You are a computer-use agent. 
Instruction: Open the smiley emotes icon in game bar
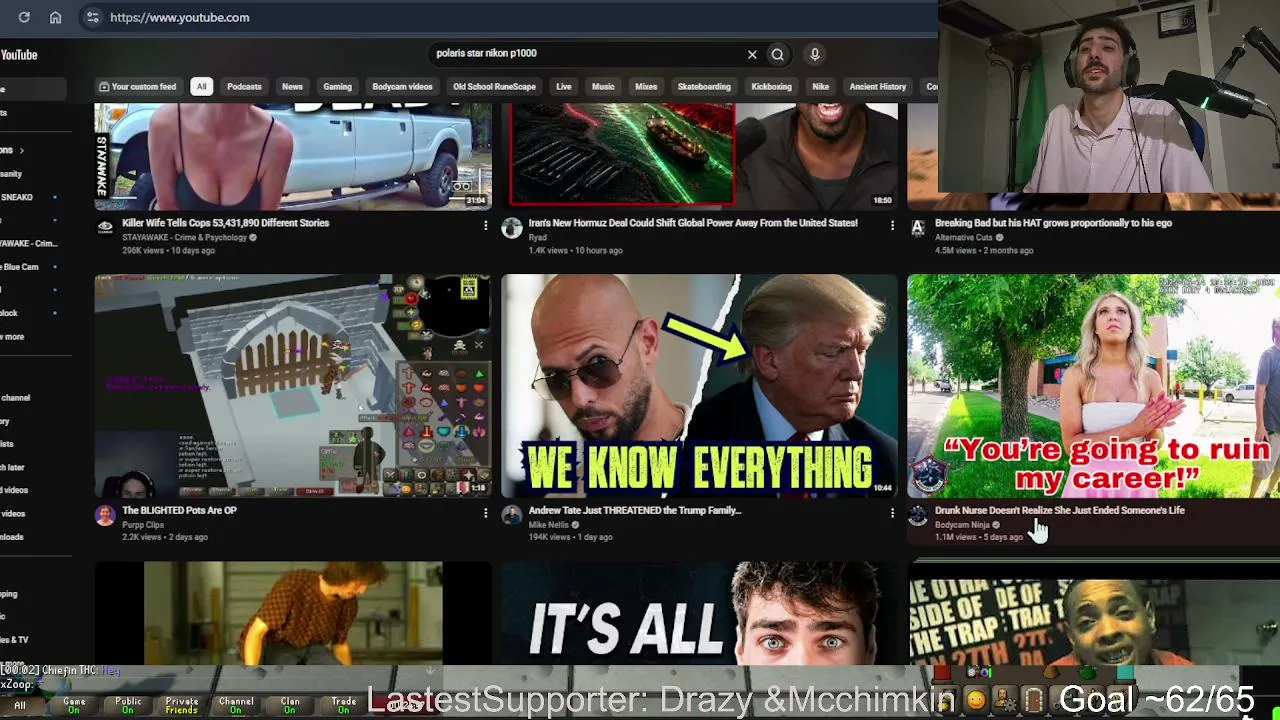976,701
